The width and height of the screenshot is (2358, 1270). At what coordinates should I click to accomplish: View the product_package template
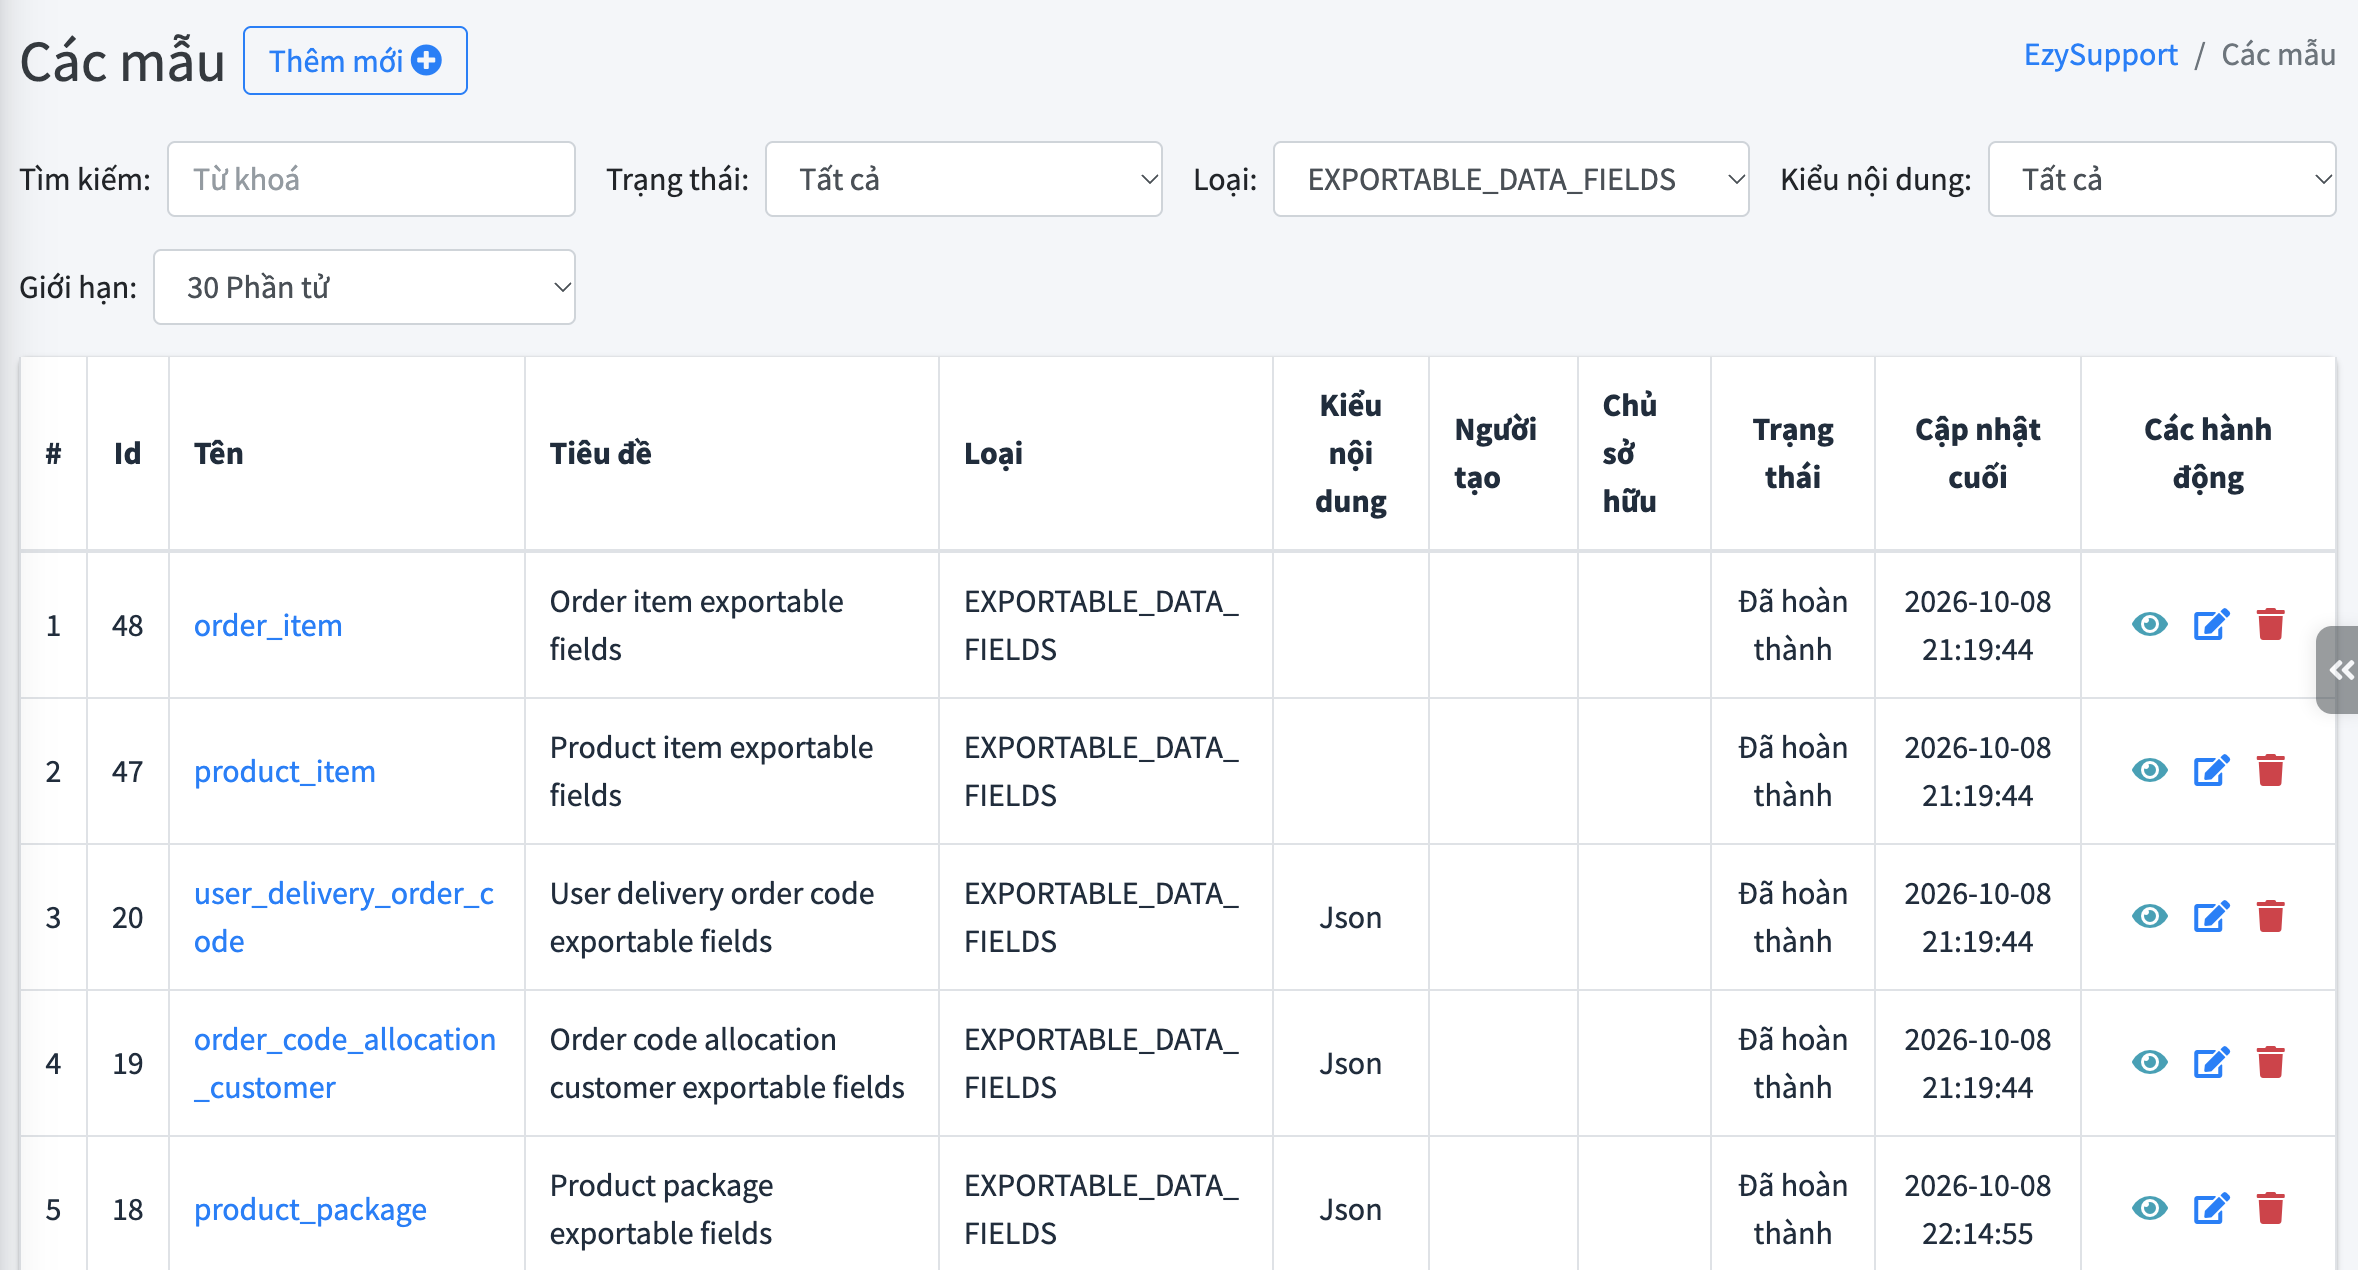[x=2149, y=1209]
